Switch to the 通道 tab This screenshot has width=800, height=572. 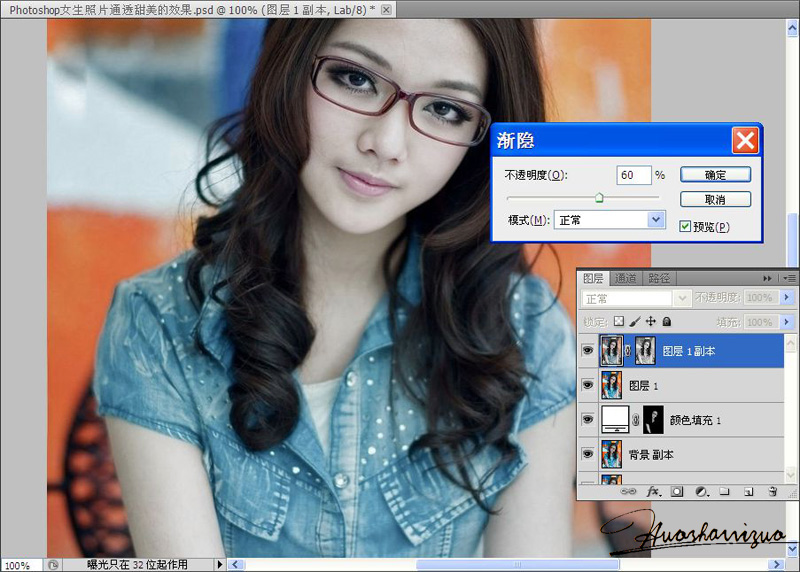[x=626, y=278]
